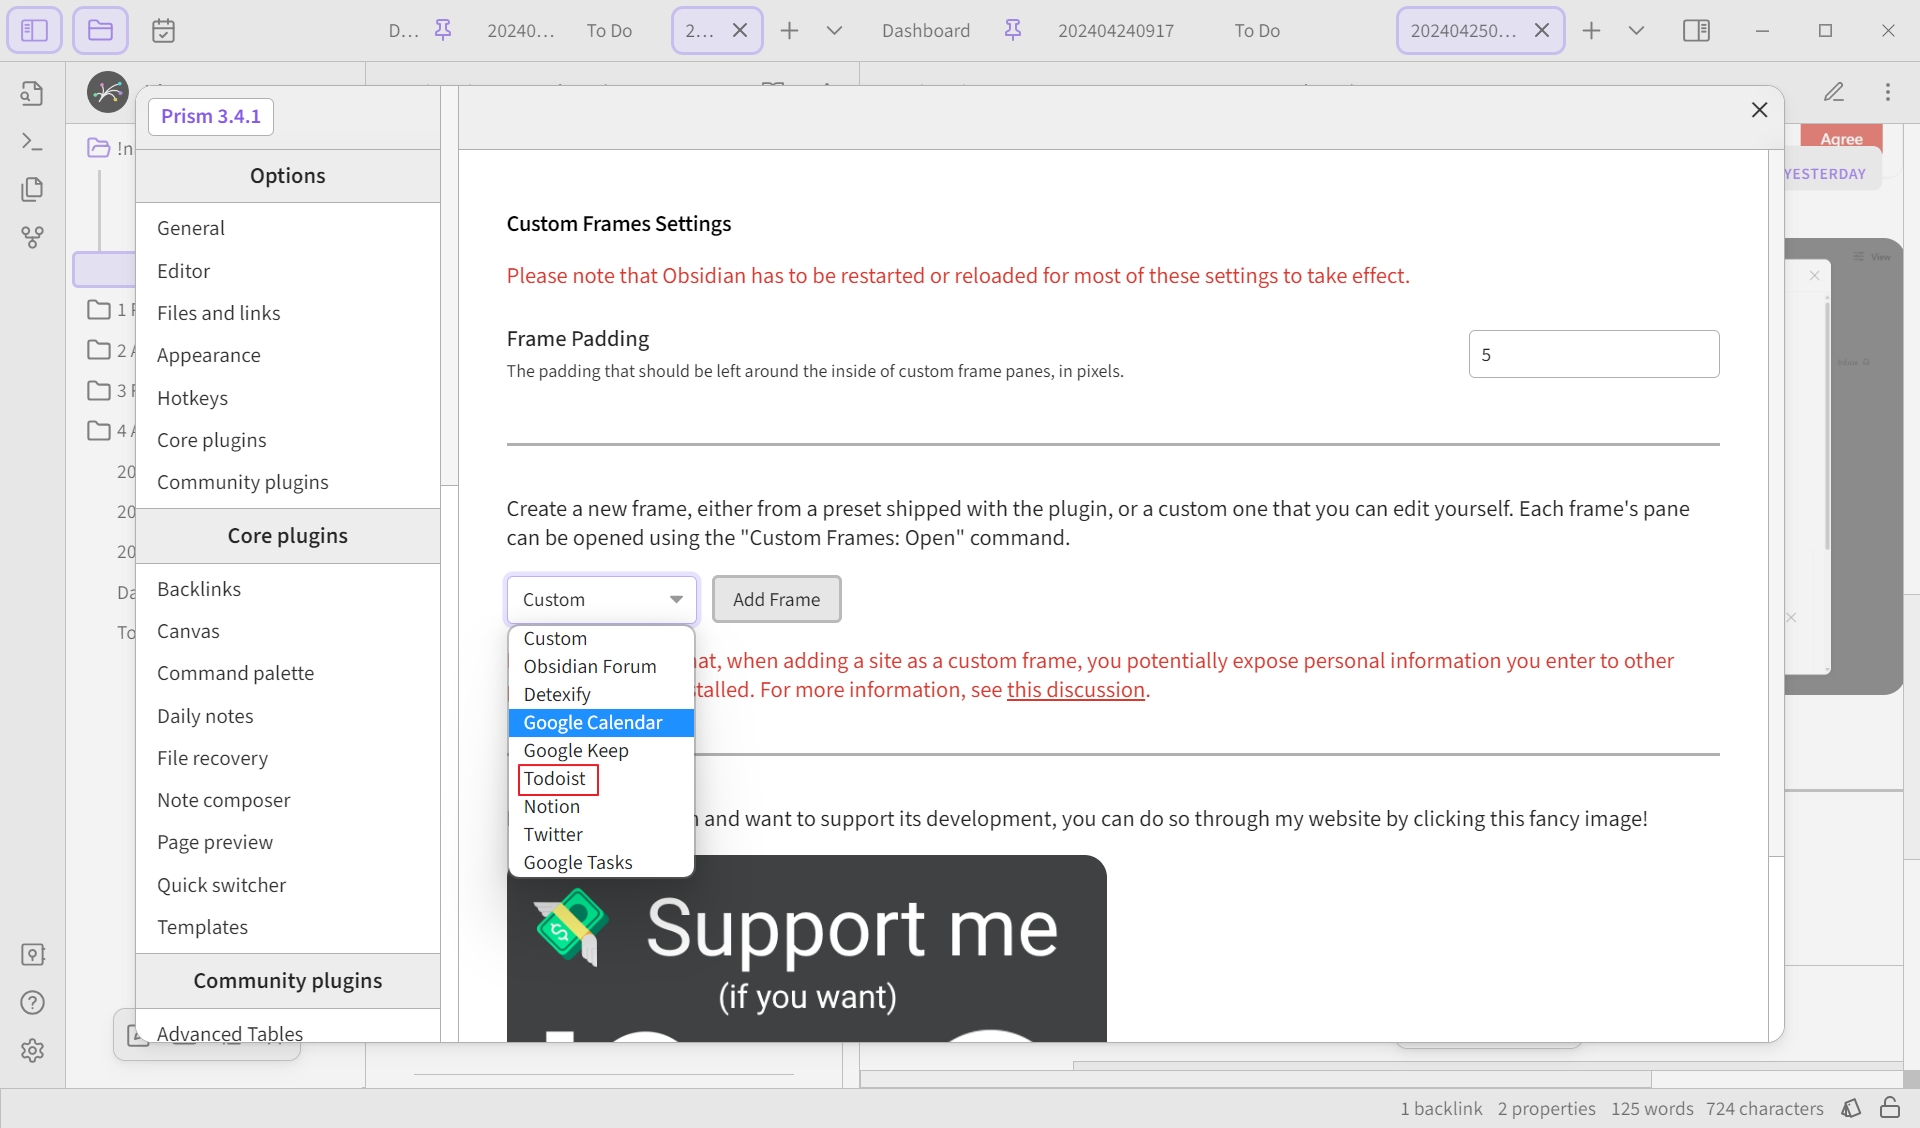Click the edit pencil icon
Image resolution: width=1920 pixels, height=1128 pixels.
pyautogui.click(x=1834, y=92)
